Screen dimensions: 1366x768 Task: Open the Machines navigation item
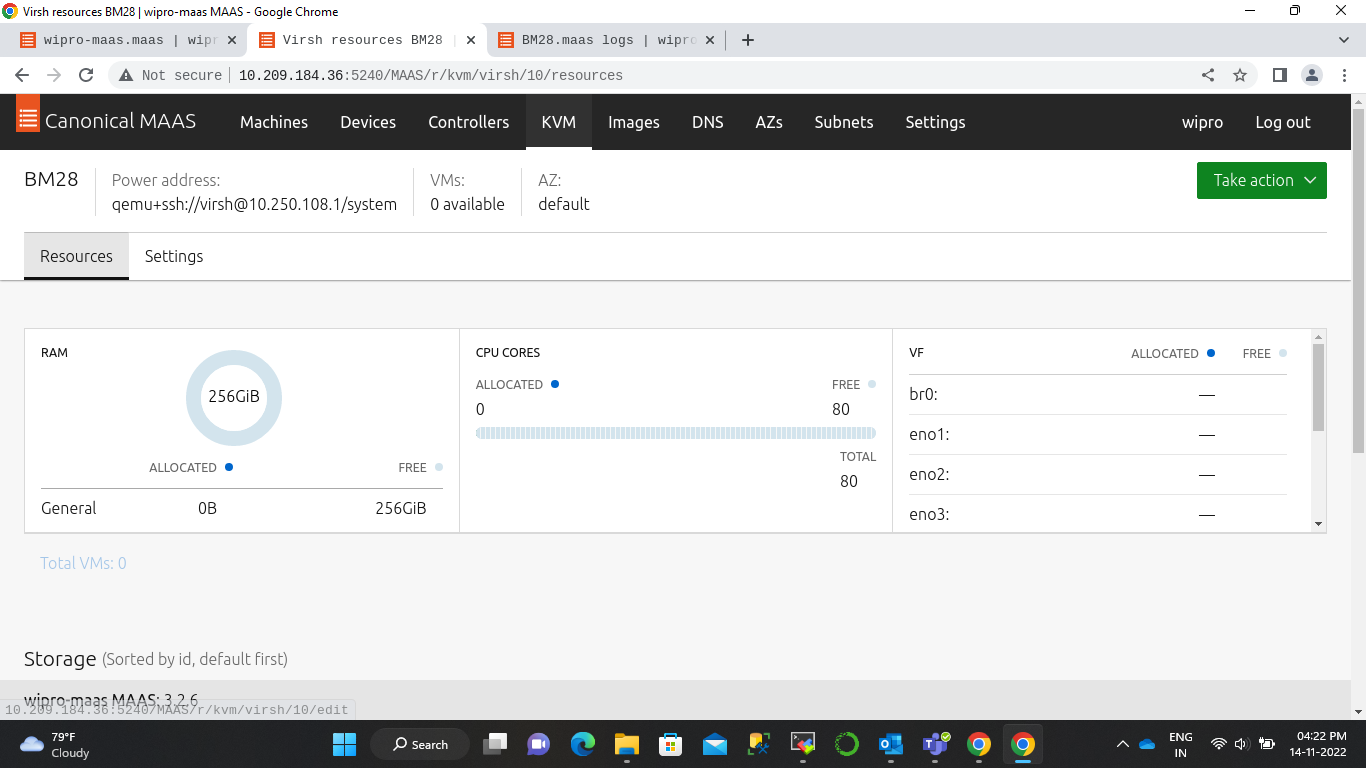pos(274,122)
